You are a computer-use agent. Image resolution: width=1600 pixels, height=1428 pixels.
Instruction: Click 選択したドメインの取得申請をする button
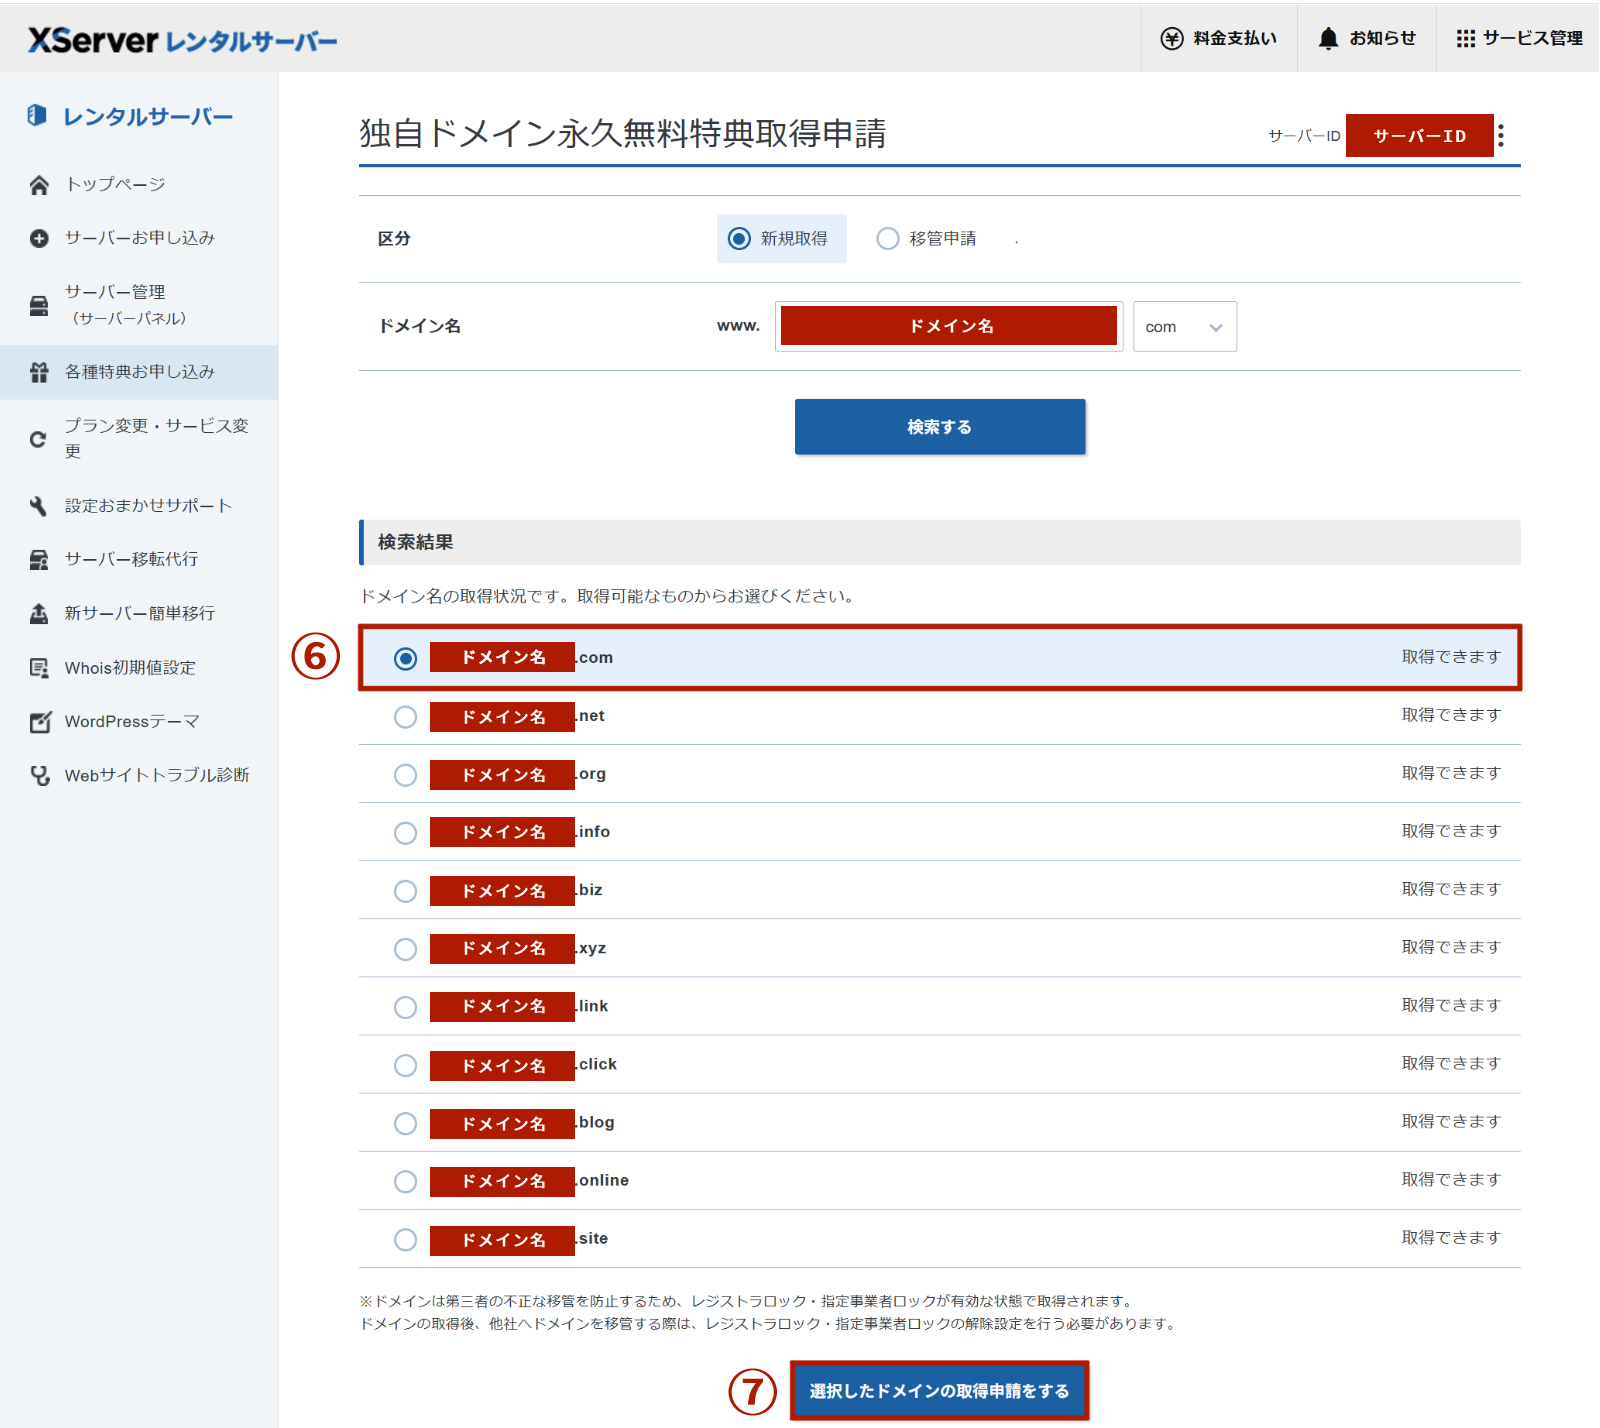(x=939, y=1391)
